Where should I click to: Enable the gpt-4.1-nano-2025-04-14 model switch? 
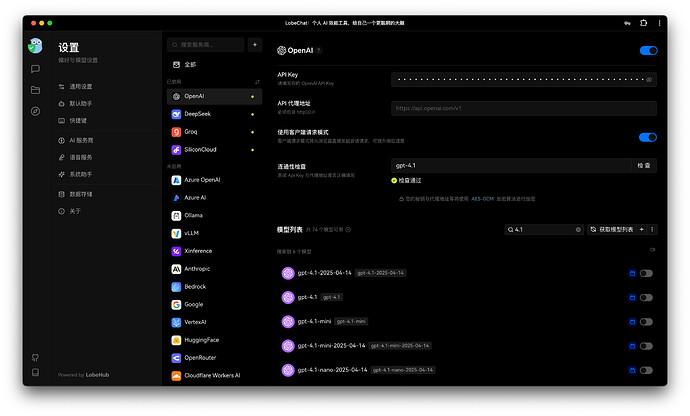click(x=646, y=370)
